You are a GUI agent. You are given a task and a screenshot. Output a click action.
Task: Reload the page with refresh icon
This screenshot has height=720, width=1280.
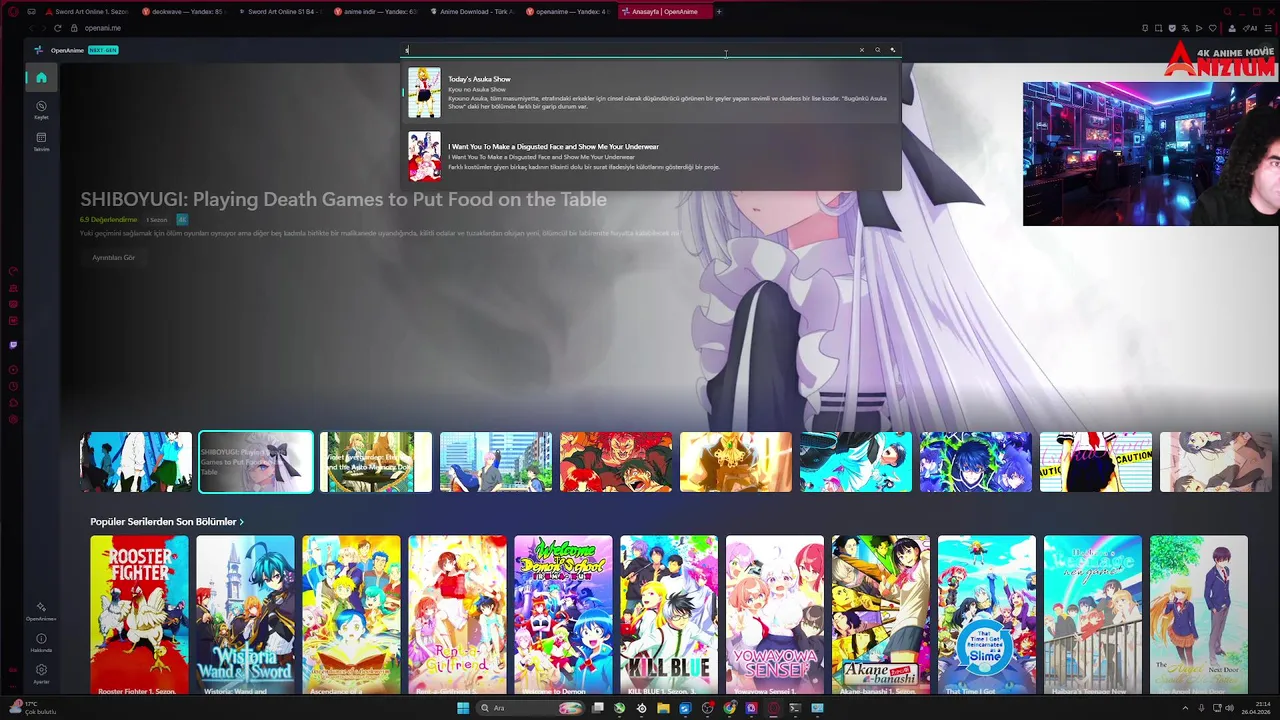[x=58, y=28]
